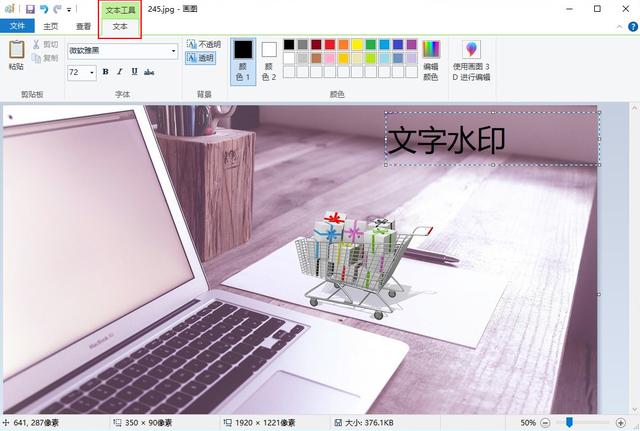640x431 pixels.
Task: Select the 文本 ribbon tab
Action: coord(120,27)
